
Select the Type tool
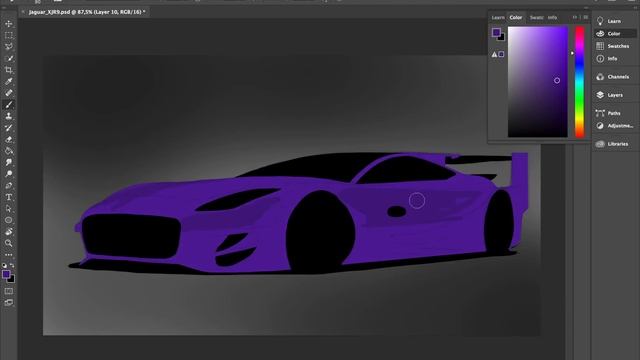[x=9, y=197]
